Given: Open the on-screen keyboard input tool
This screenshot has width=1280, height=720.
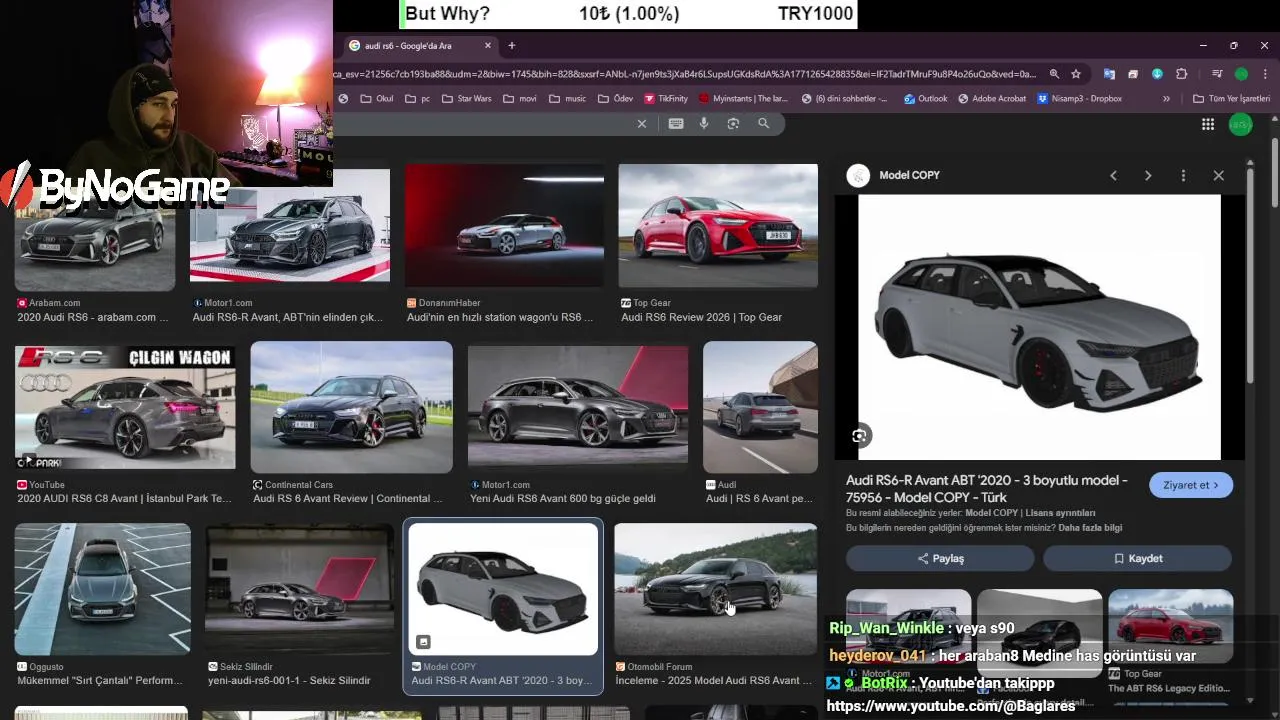Looking at the screenshot, I should 676,124.
